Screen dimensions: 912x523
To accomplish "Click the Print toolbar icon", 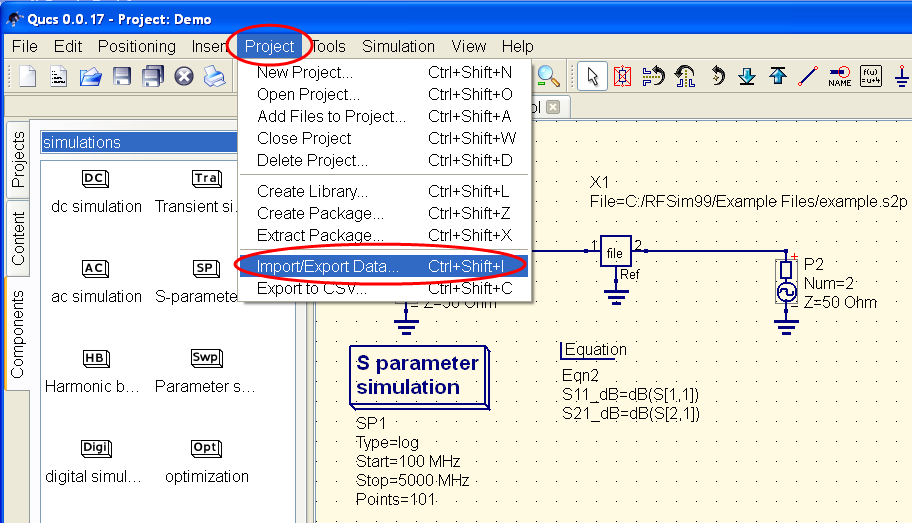I will click(213, 76).
